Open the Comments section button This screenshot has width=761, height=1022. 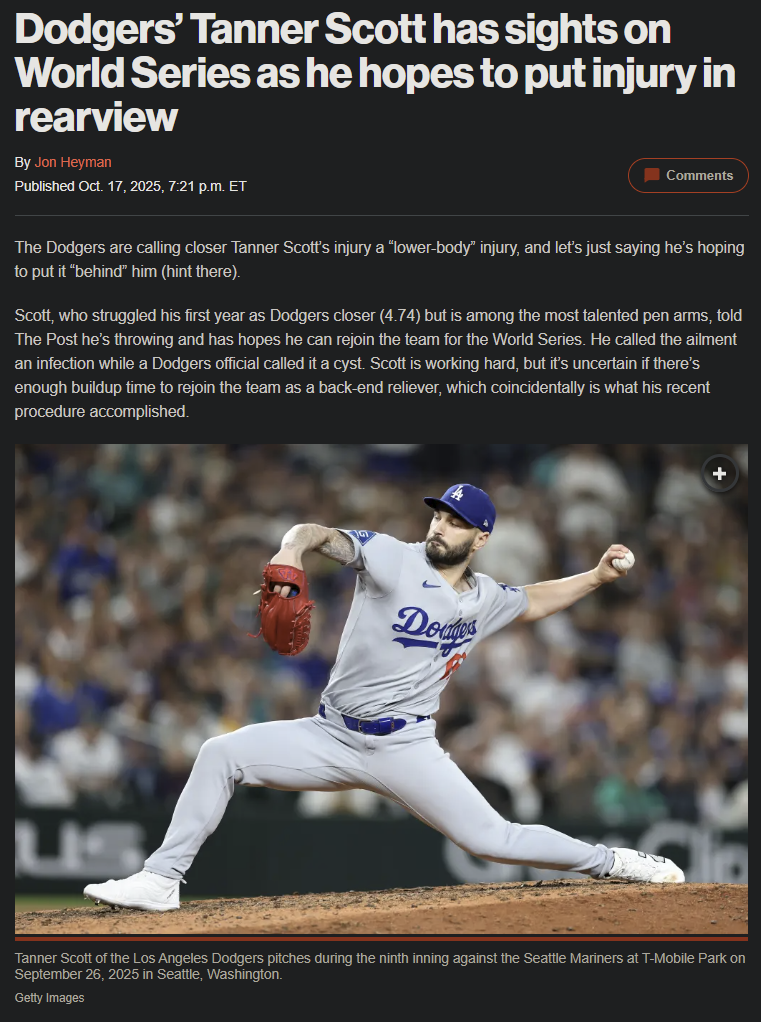tap(688, 175)
